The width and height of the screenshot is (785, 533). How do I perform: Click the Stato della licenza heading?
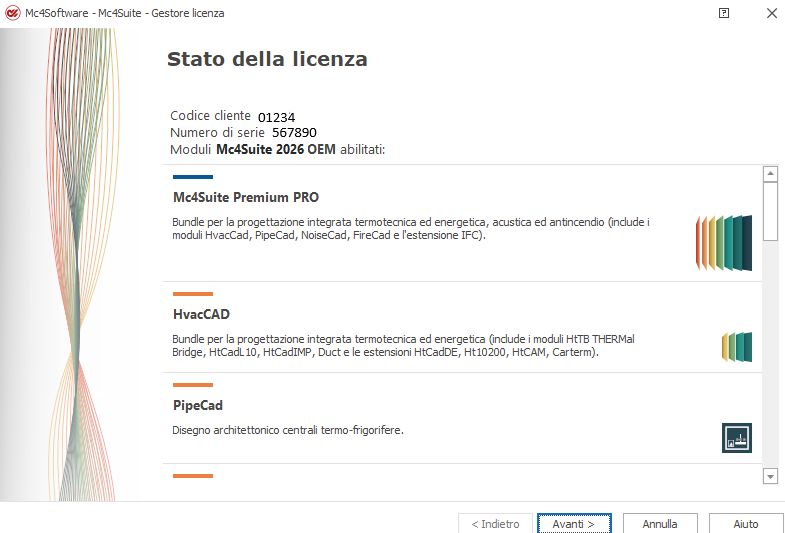pyautogui.click(x=267, y=59)
